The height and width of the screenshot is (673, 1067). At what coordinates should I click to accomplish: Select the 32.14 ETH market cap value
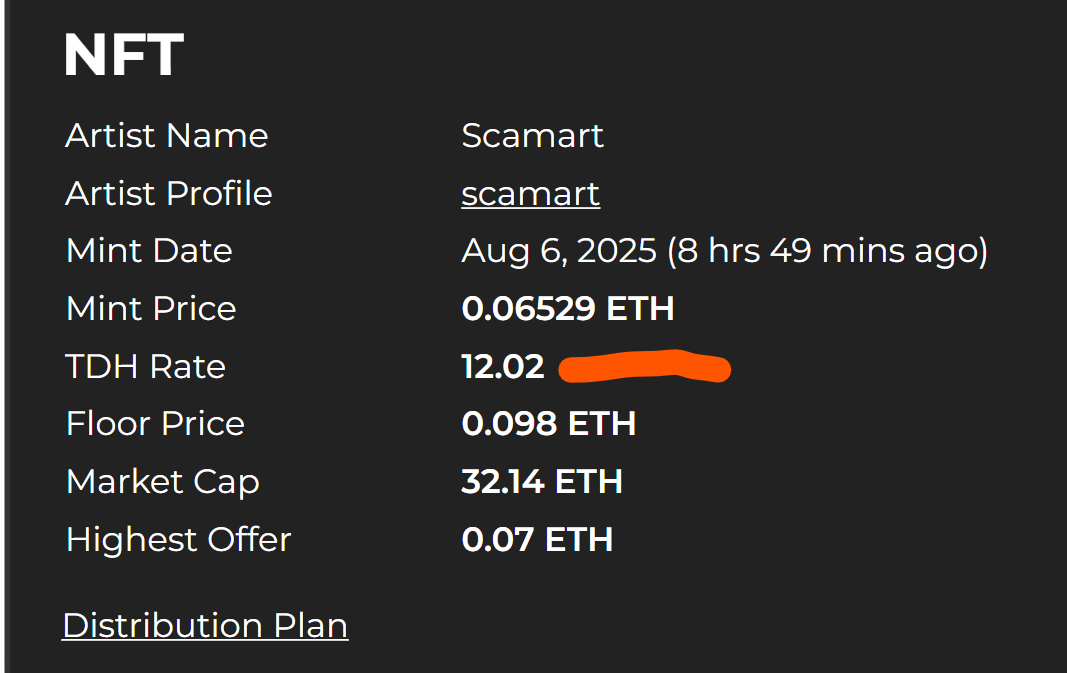tap(542, 482)
